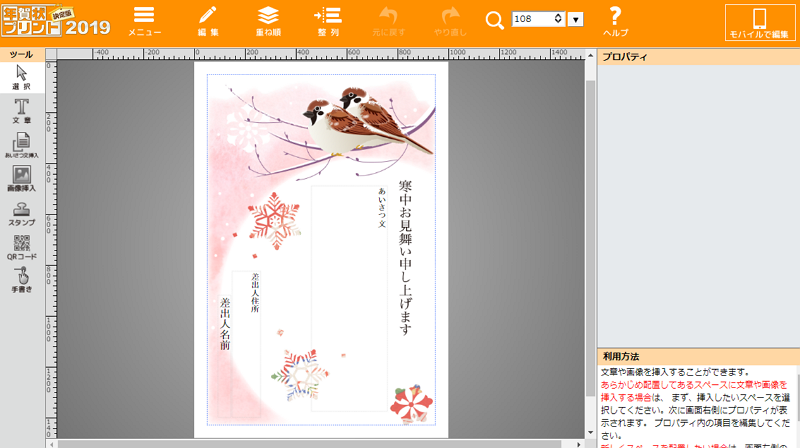Screen dimensions: 800x448
Task: Select the 手書き handwriting tool
Action: pos(21,281)
